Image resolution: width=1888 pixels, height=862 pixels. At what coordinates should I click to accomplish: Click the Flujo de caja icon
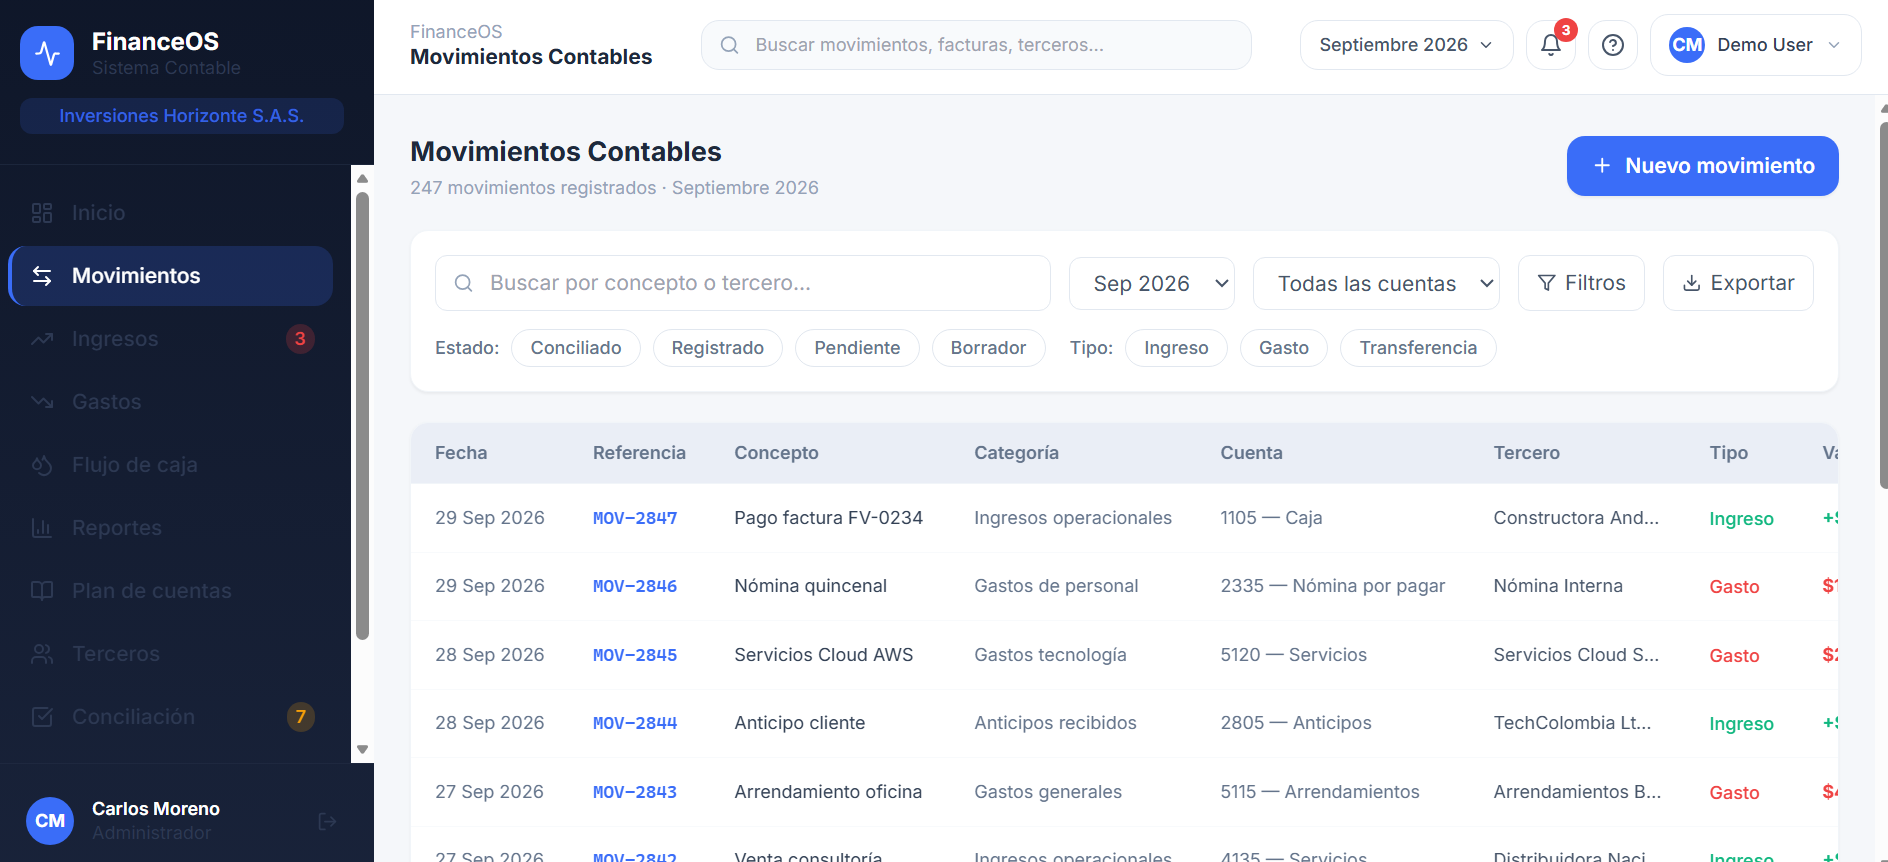42,465
